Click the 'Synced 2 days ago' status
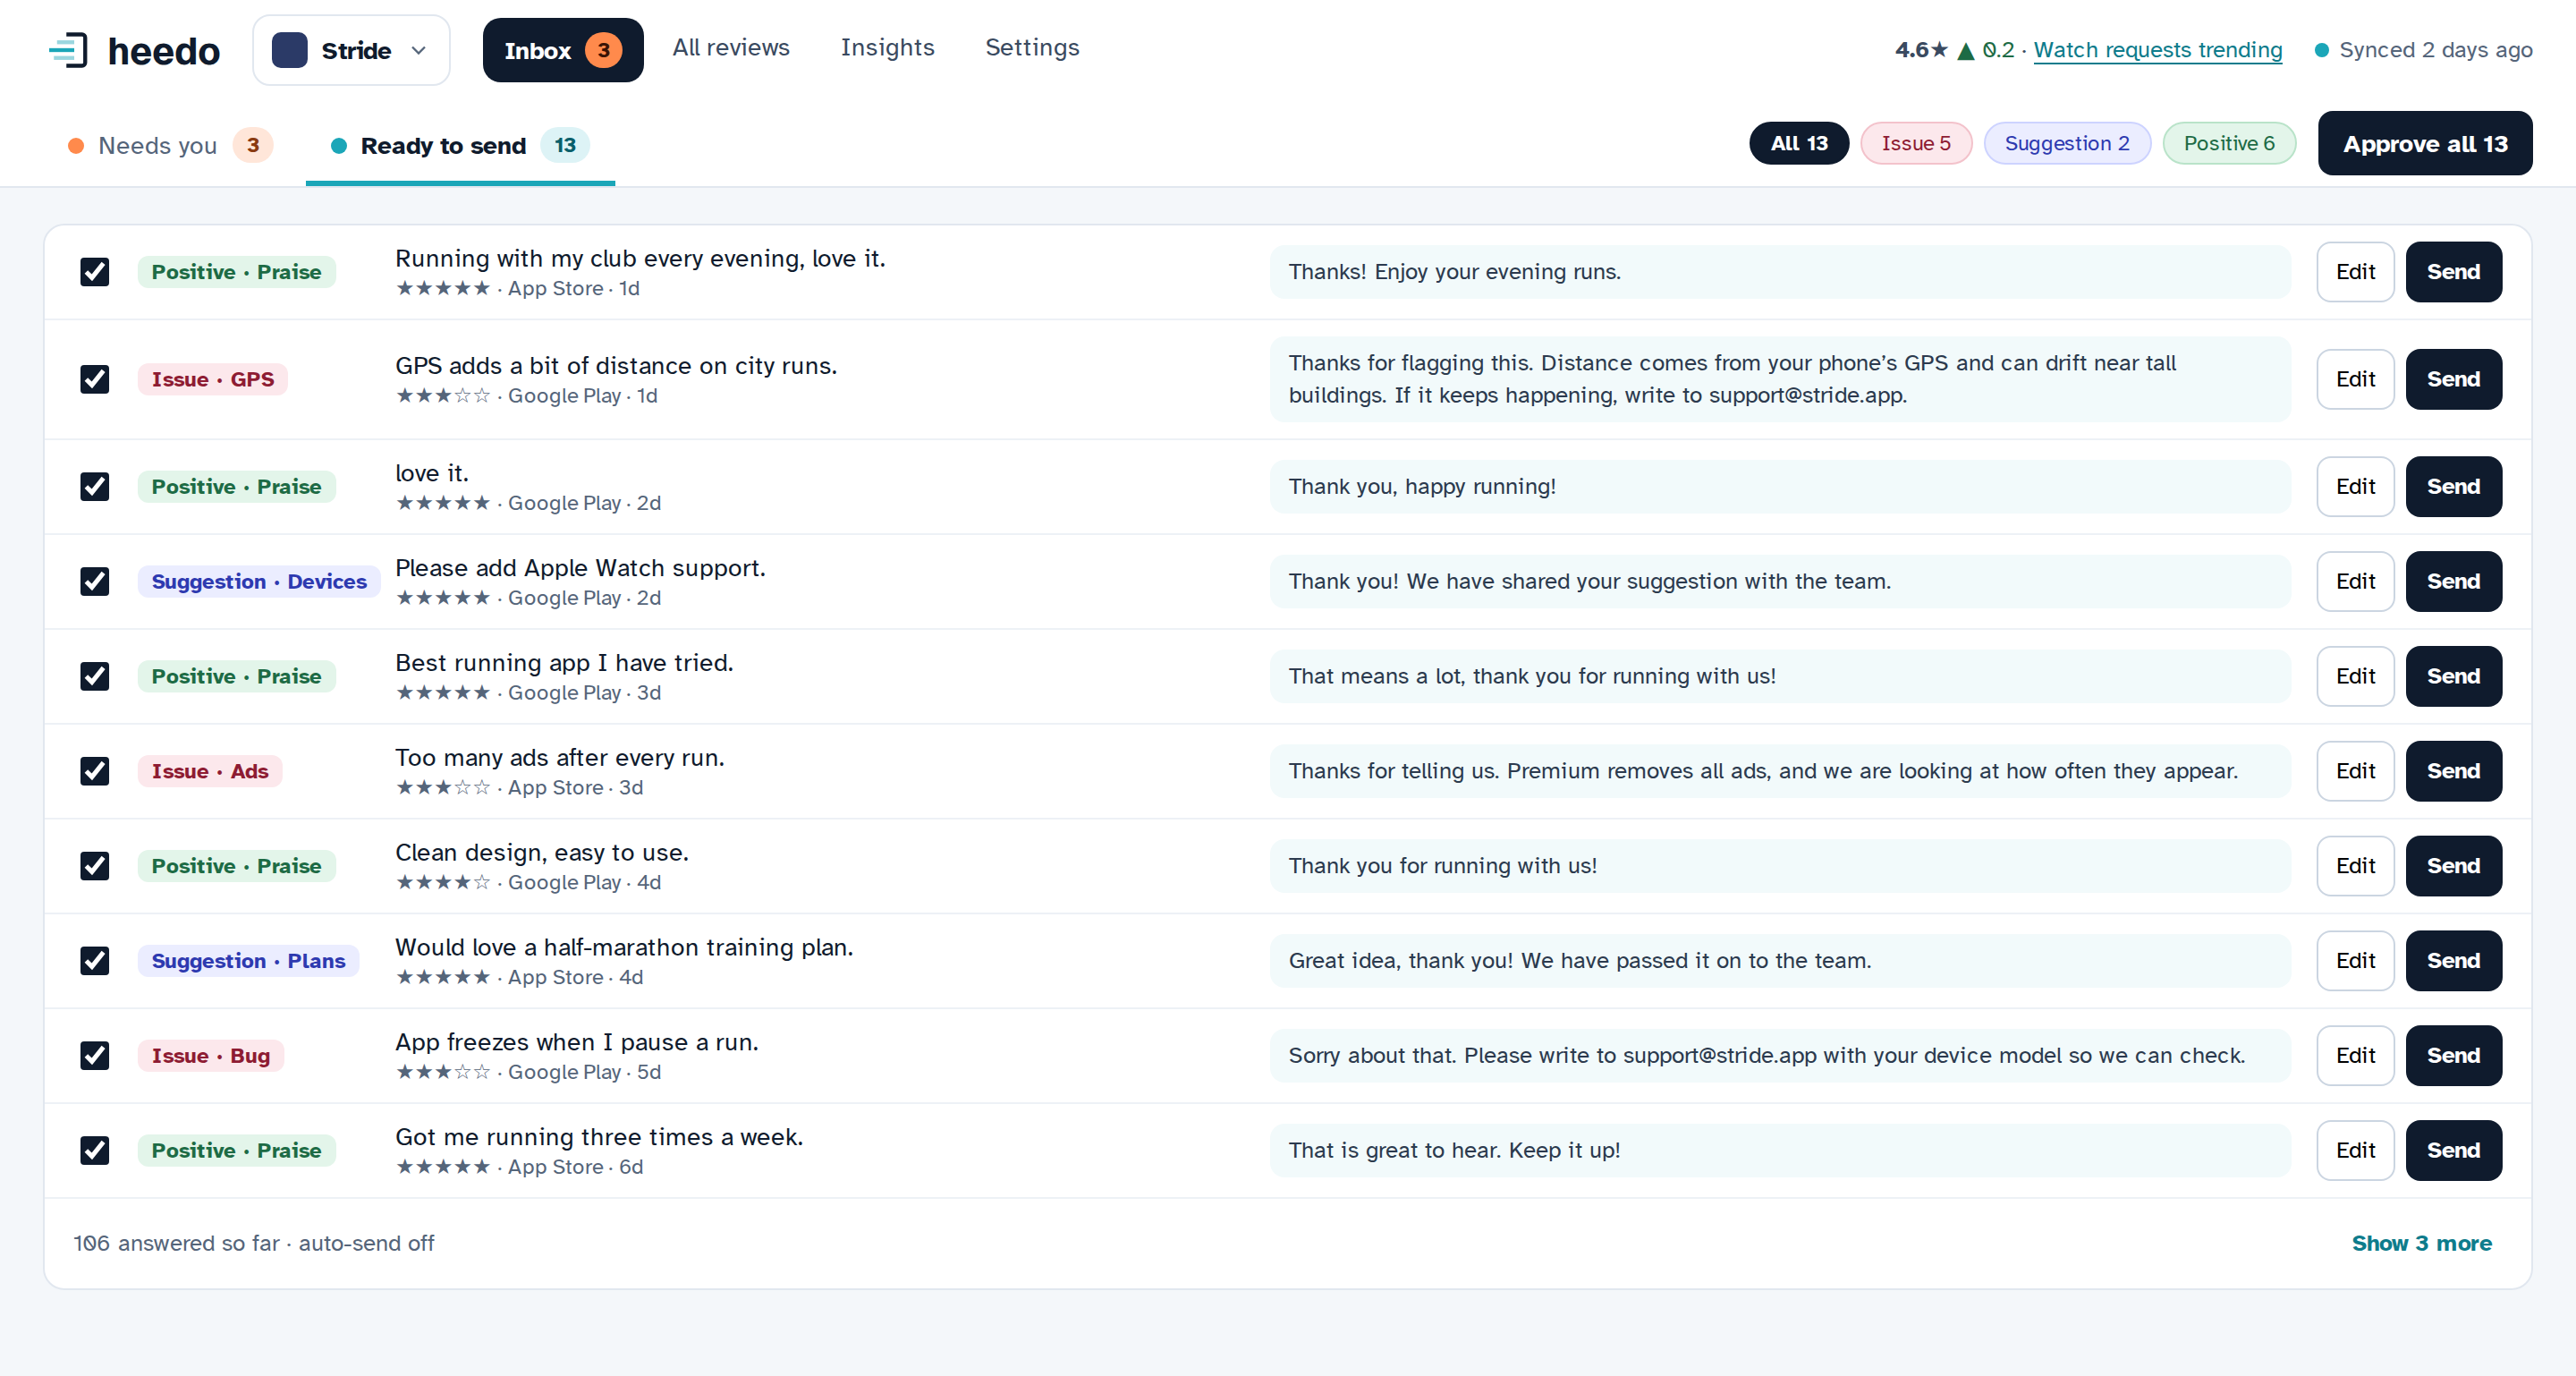2576x1376 pixels. pos(2423,50)
